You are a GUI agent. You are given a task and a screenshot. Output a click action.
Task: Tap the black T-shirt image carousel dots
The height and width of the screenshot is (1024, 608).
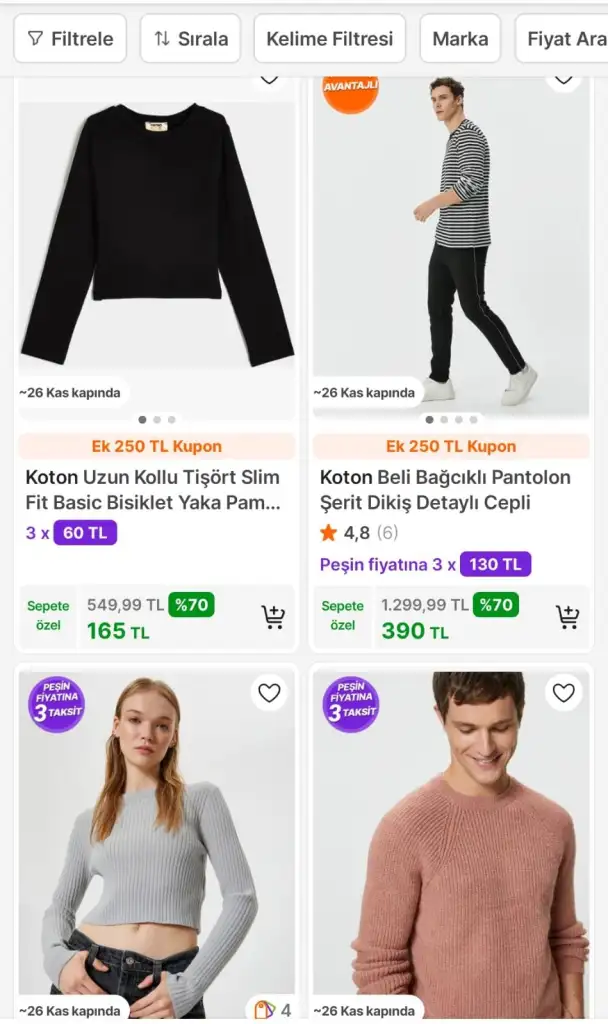[157, 420]
